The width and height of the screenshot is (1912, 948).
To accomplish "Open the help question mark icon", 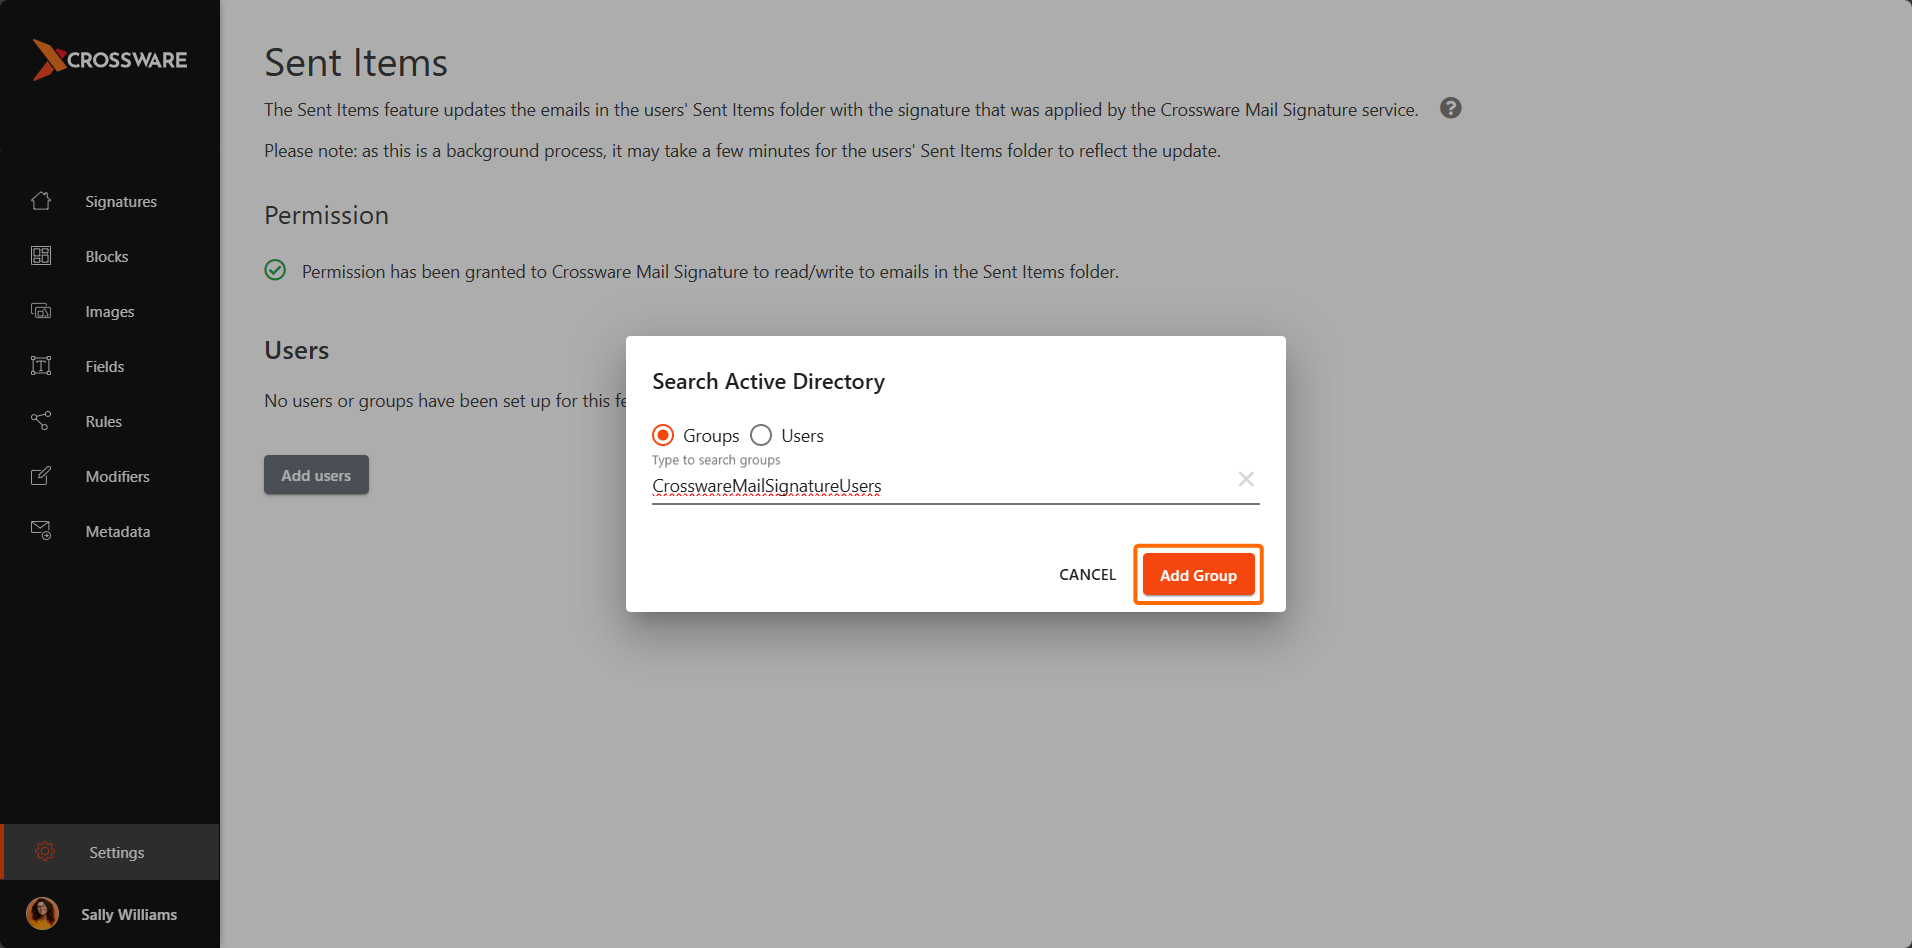I will (x=1450, y=108).
